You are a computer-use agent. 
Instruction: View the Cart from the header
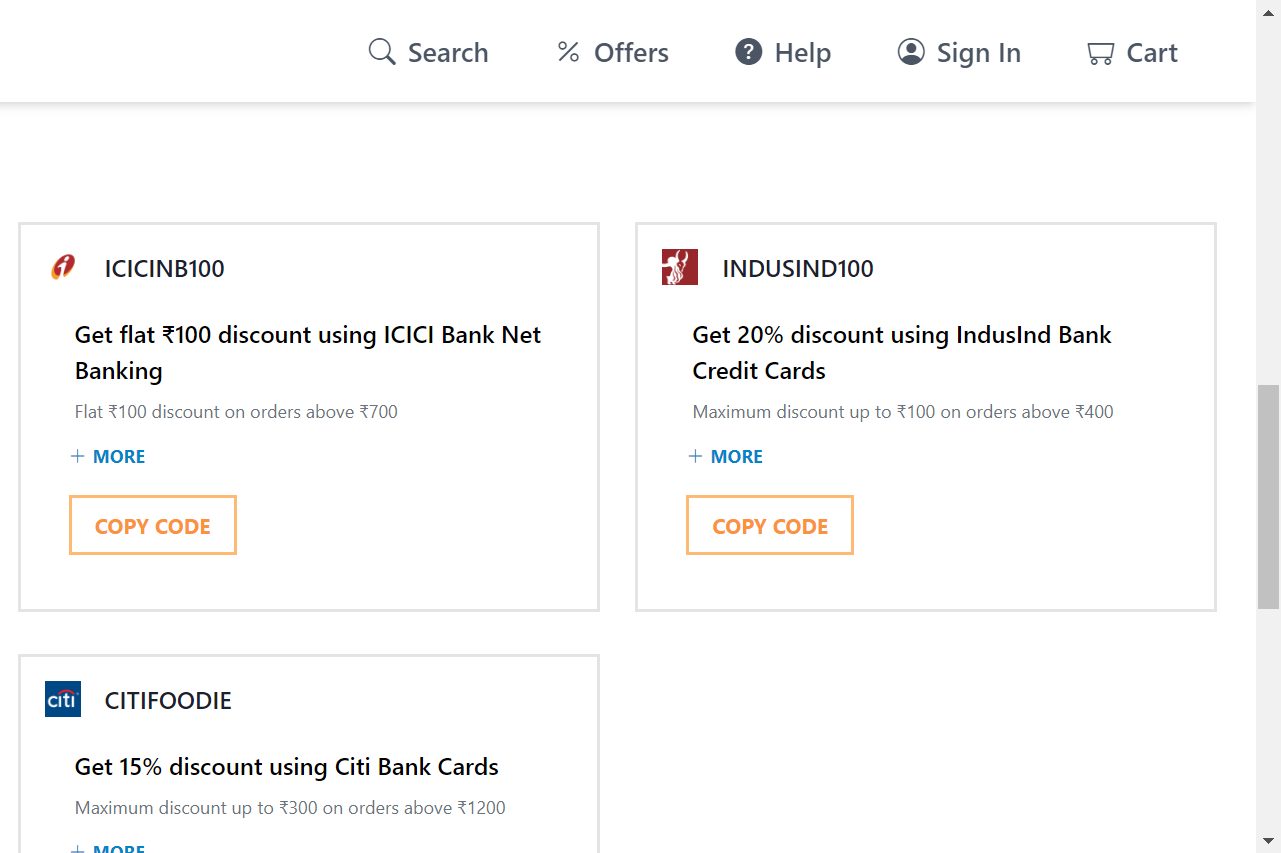tap(1132, 52)
